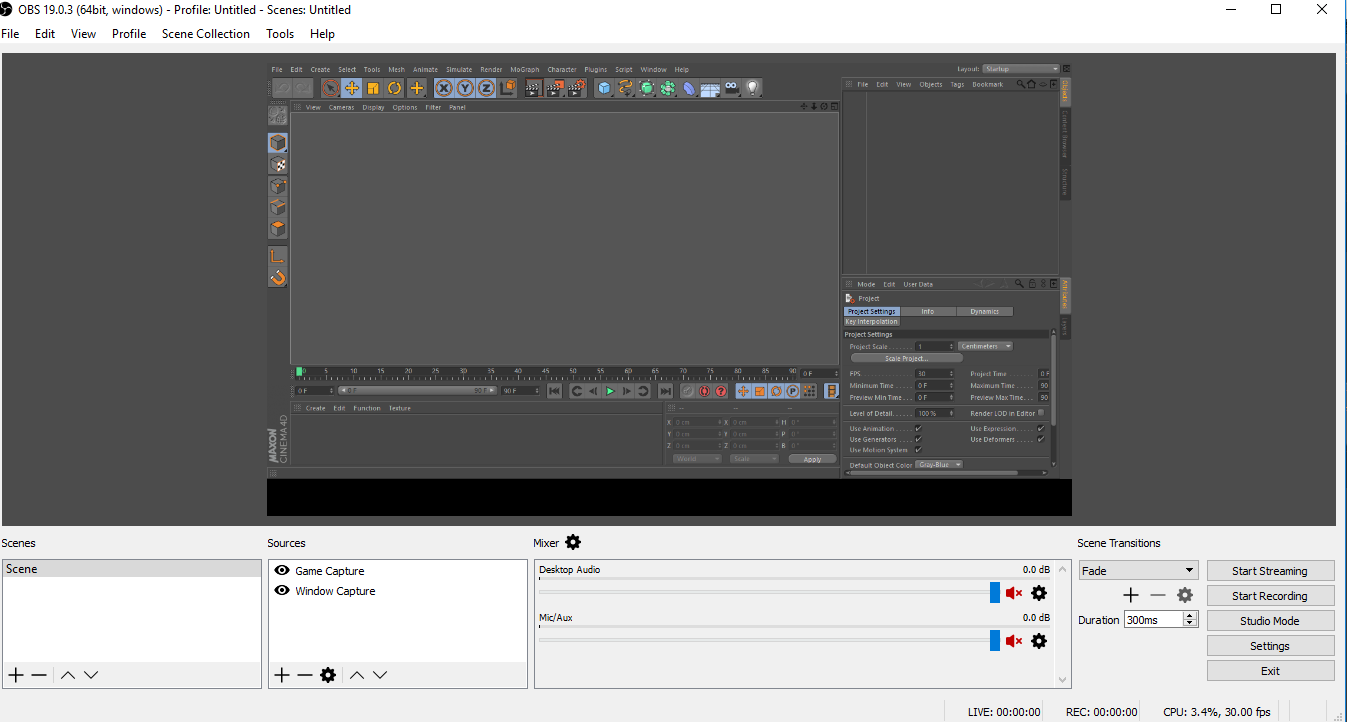Toggle Use Generators checkbox in Cinema 4D preview

coord(918,439)
